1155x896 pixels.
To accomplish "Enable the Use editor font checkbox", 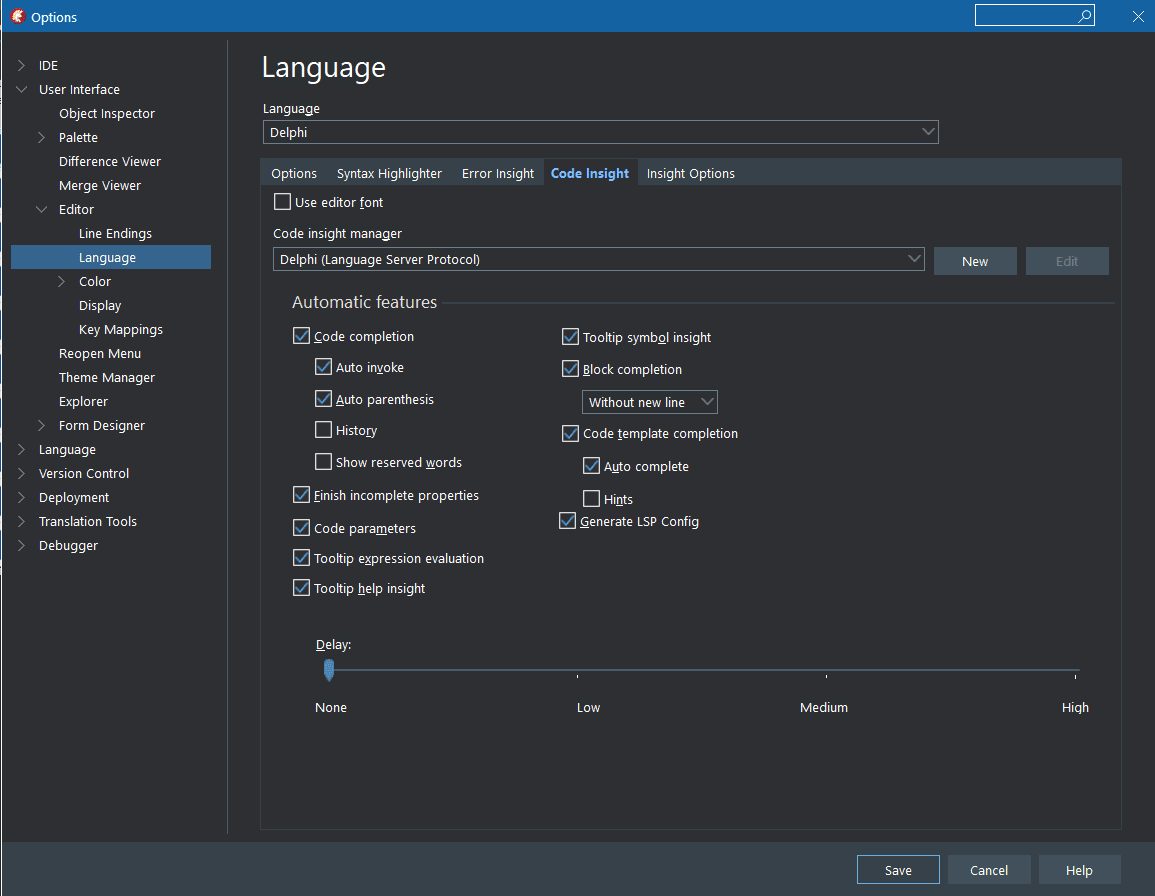I will [x=282, y=201].
